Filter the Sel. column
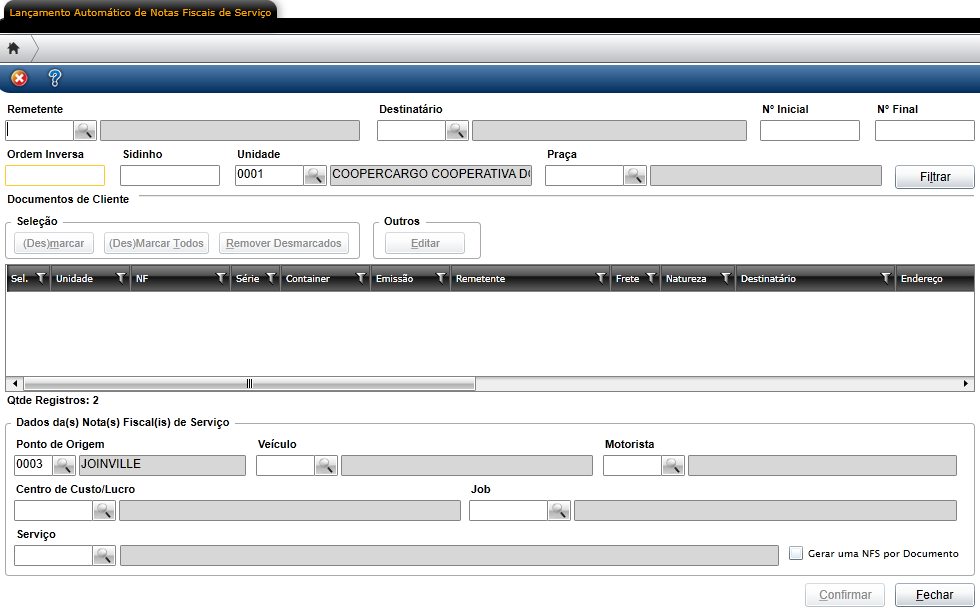The height and width of the screenshot is (610, 980). click(41, 278)
